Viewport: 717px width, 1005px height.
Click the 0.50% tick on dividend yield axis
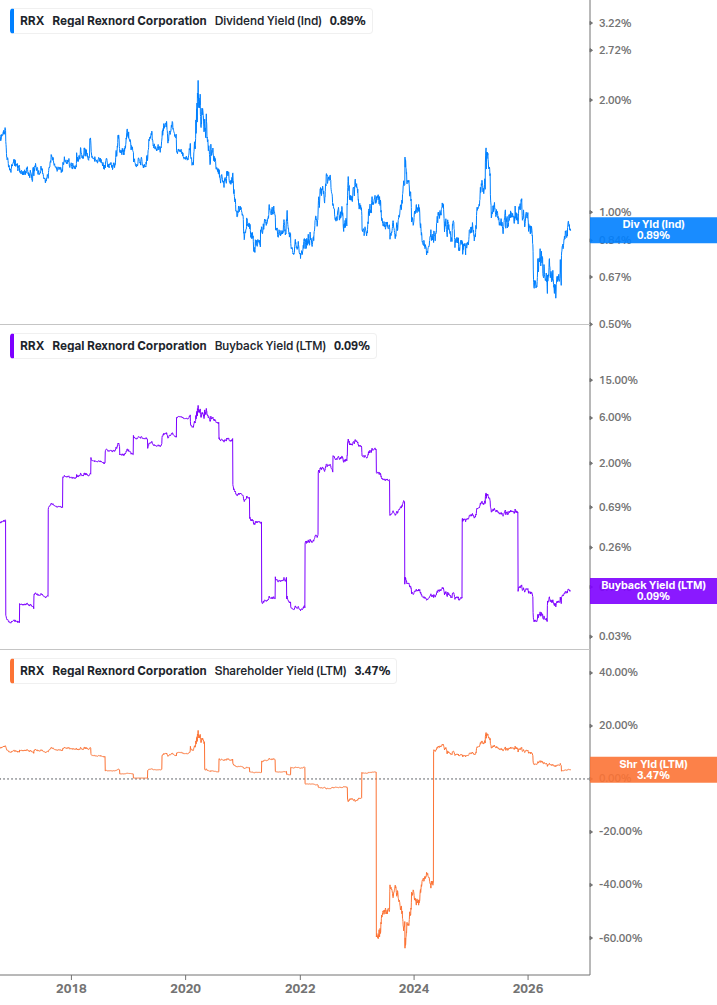tap(614, 324)
